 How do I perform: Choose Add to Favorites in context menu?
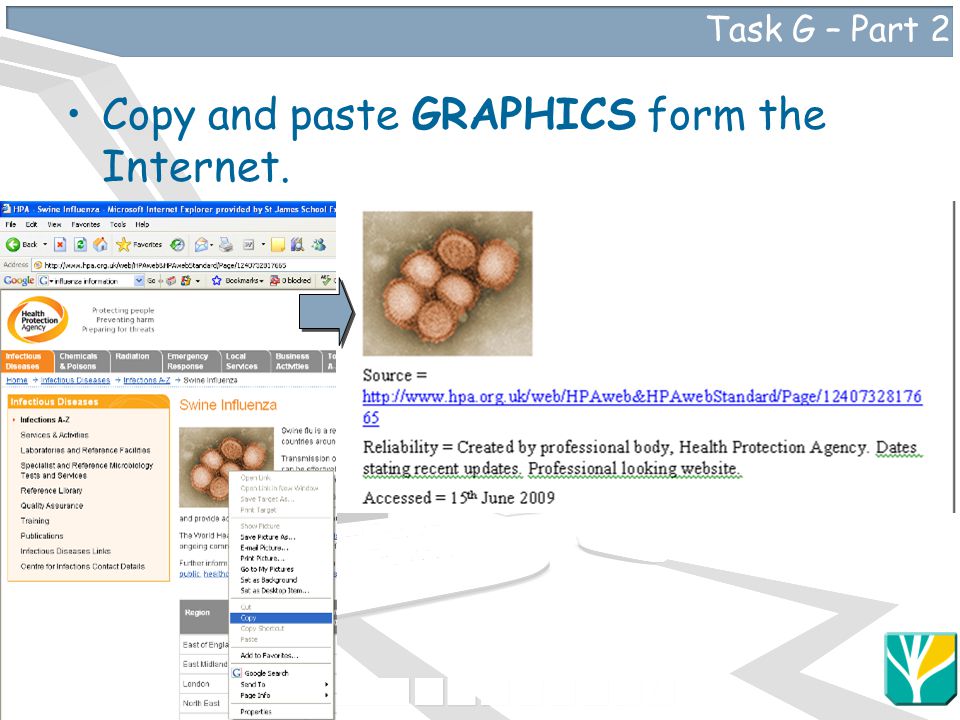coord(281,656)
